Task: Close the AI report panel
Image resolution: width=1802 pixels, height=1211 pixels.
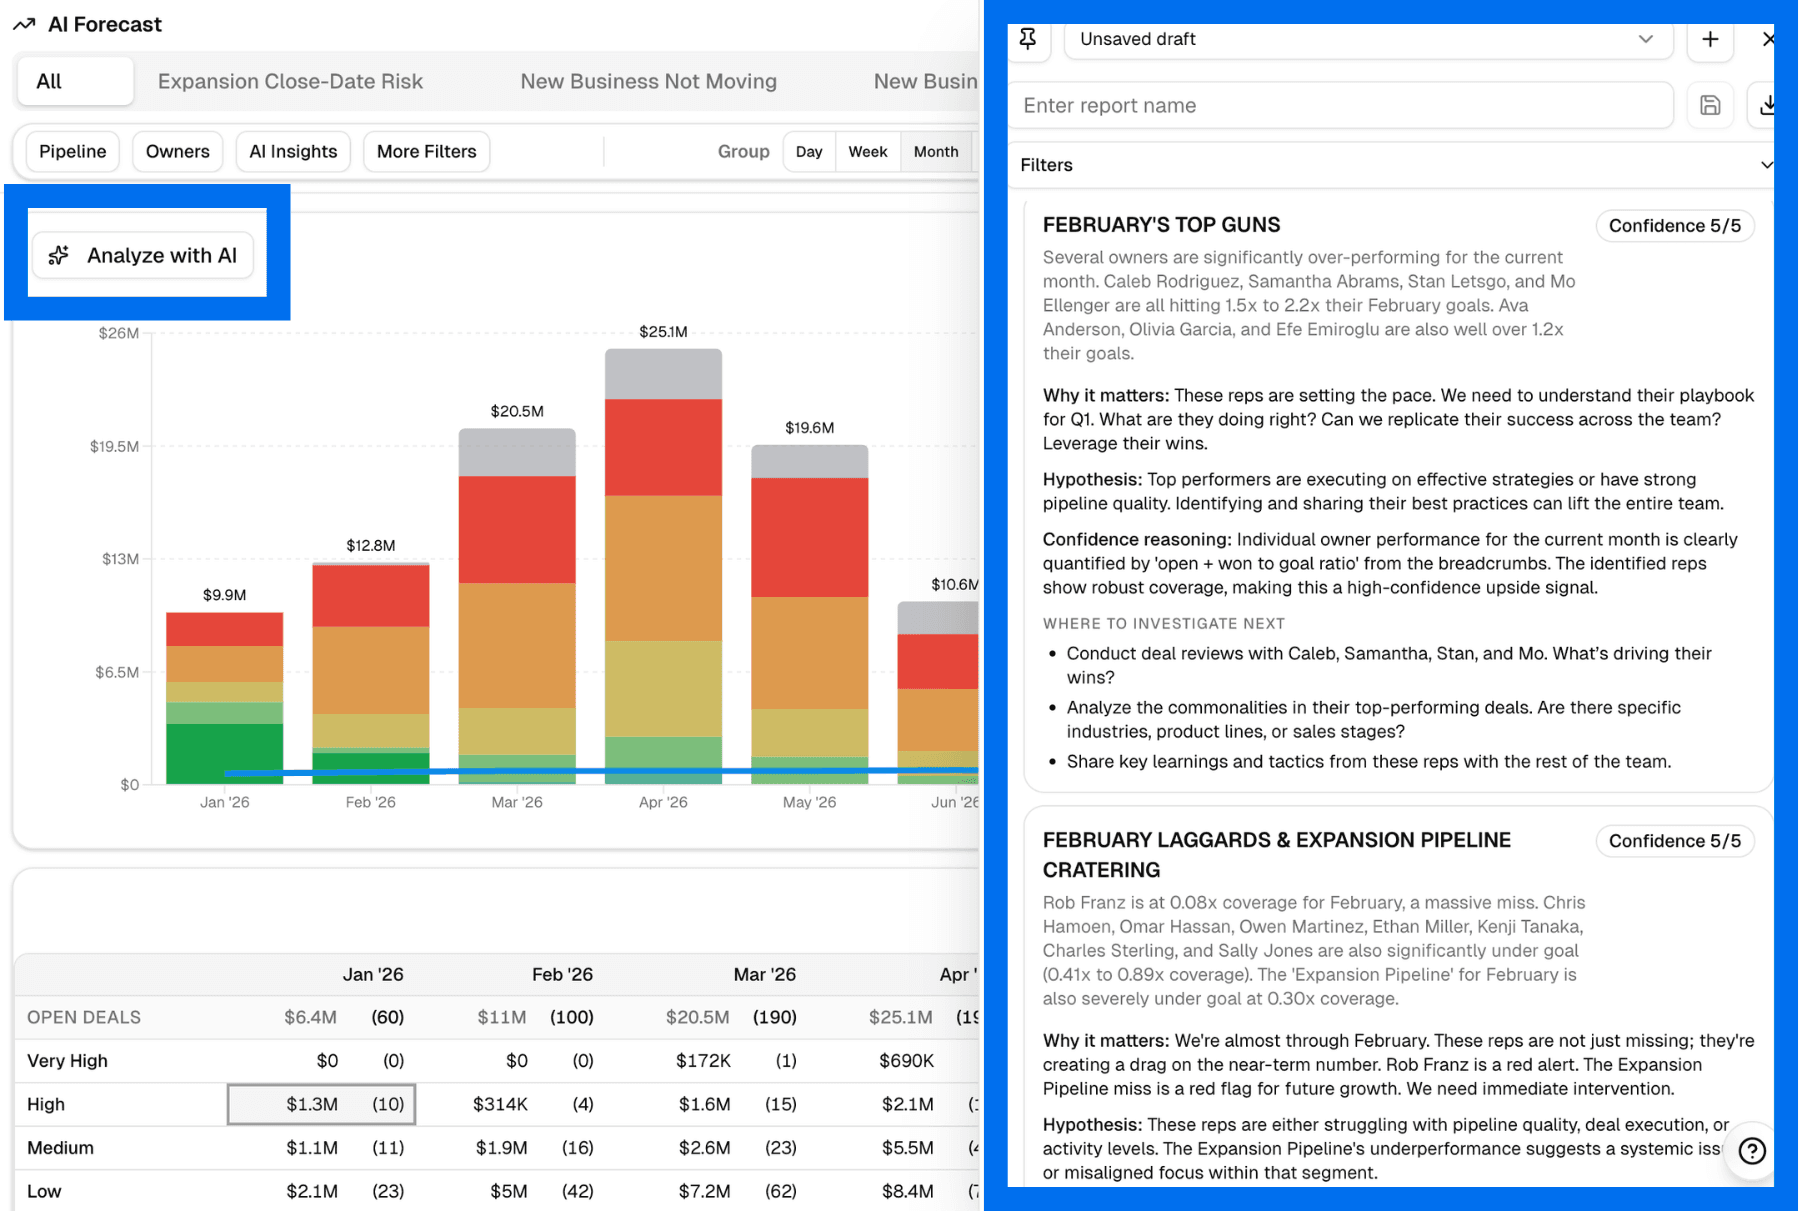Action: point(1768,39)
